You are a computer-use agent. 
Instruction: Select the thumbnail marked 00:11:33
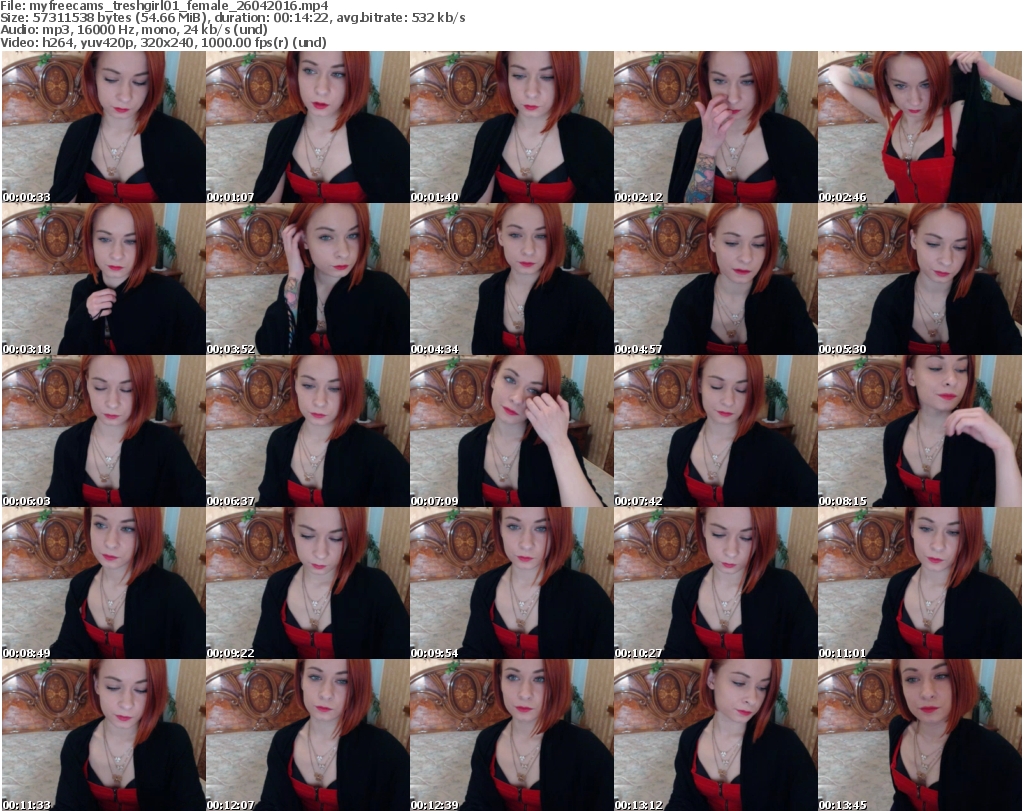coord(104,735)
